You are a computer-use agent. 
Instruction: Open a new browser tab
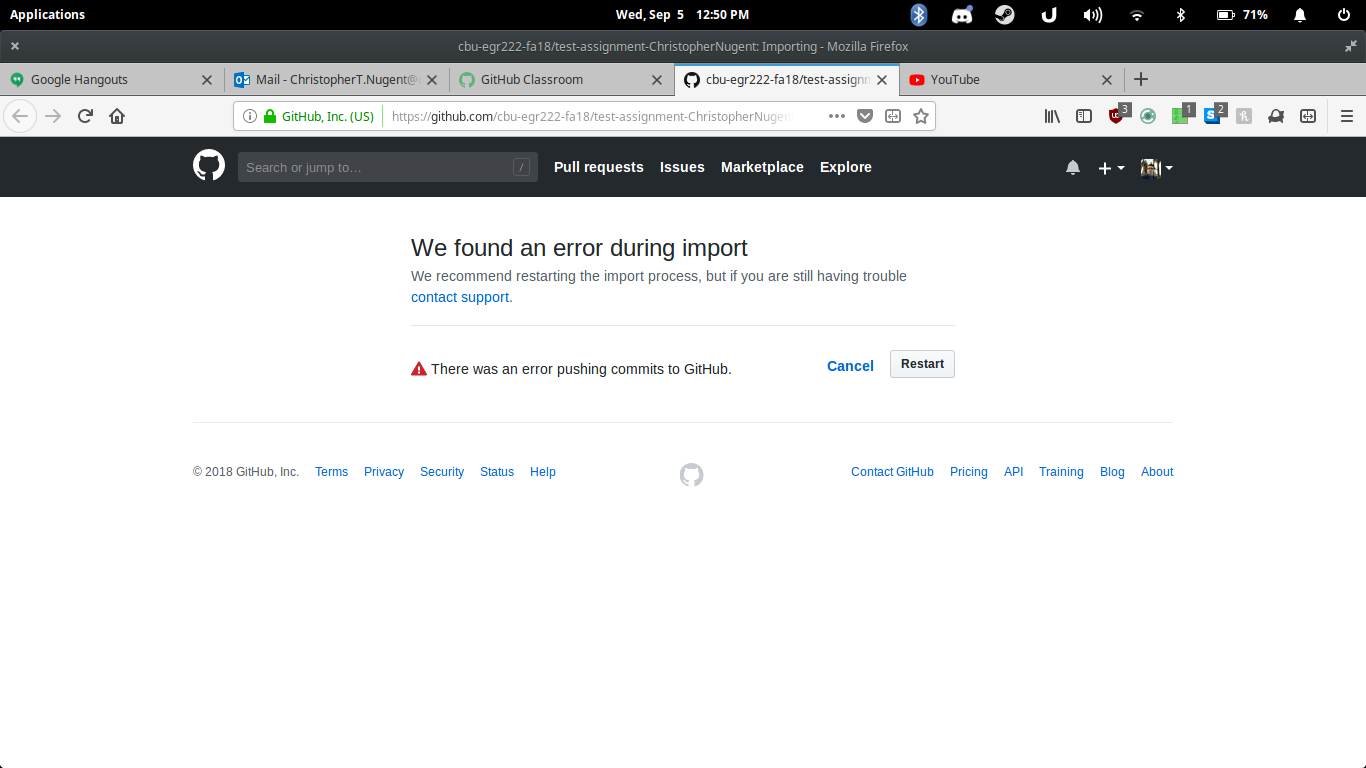click(1141, 79)
